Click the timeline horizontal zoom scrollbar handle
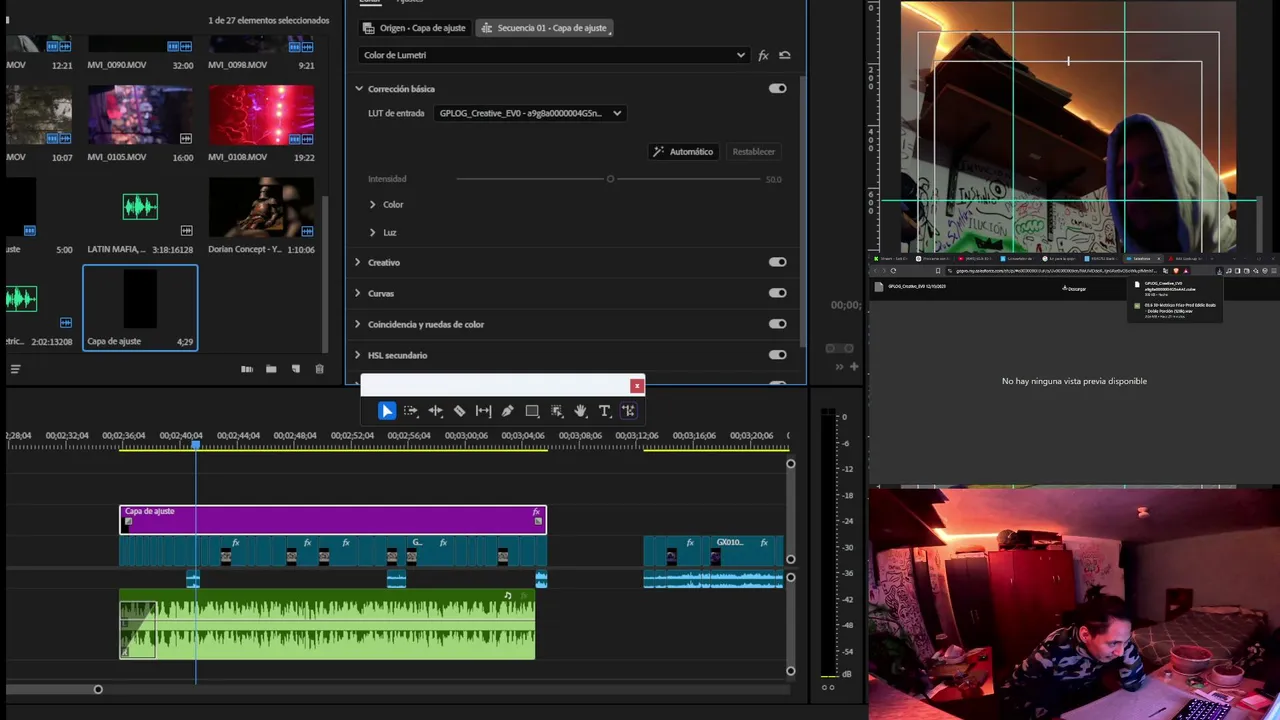 (x=98, y=689)
